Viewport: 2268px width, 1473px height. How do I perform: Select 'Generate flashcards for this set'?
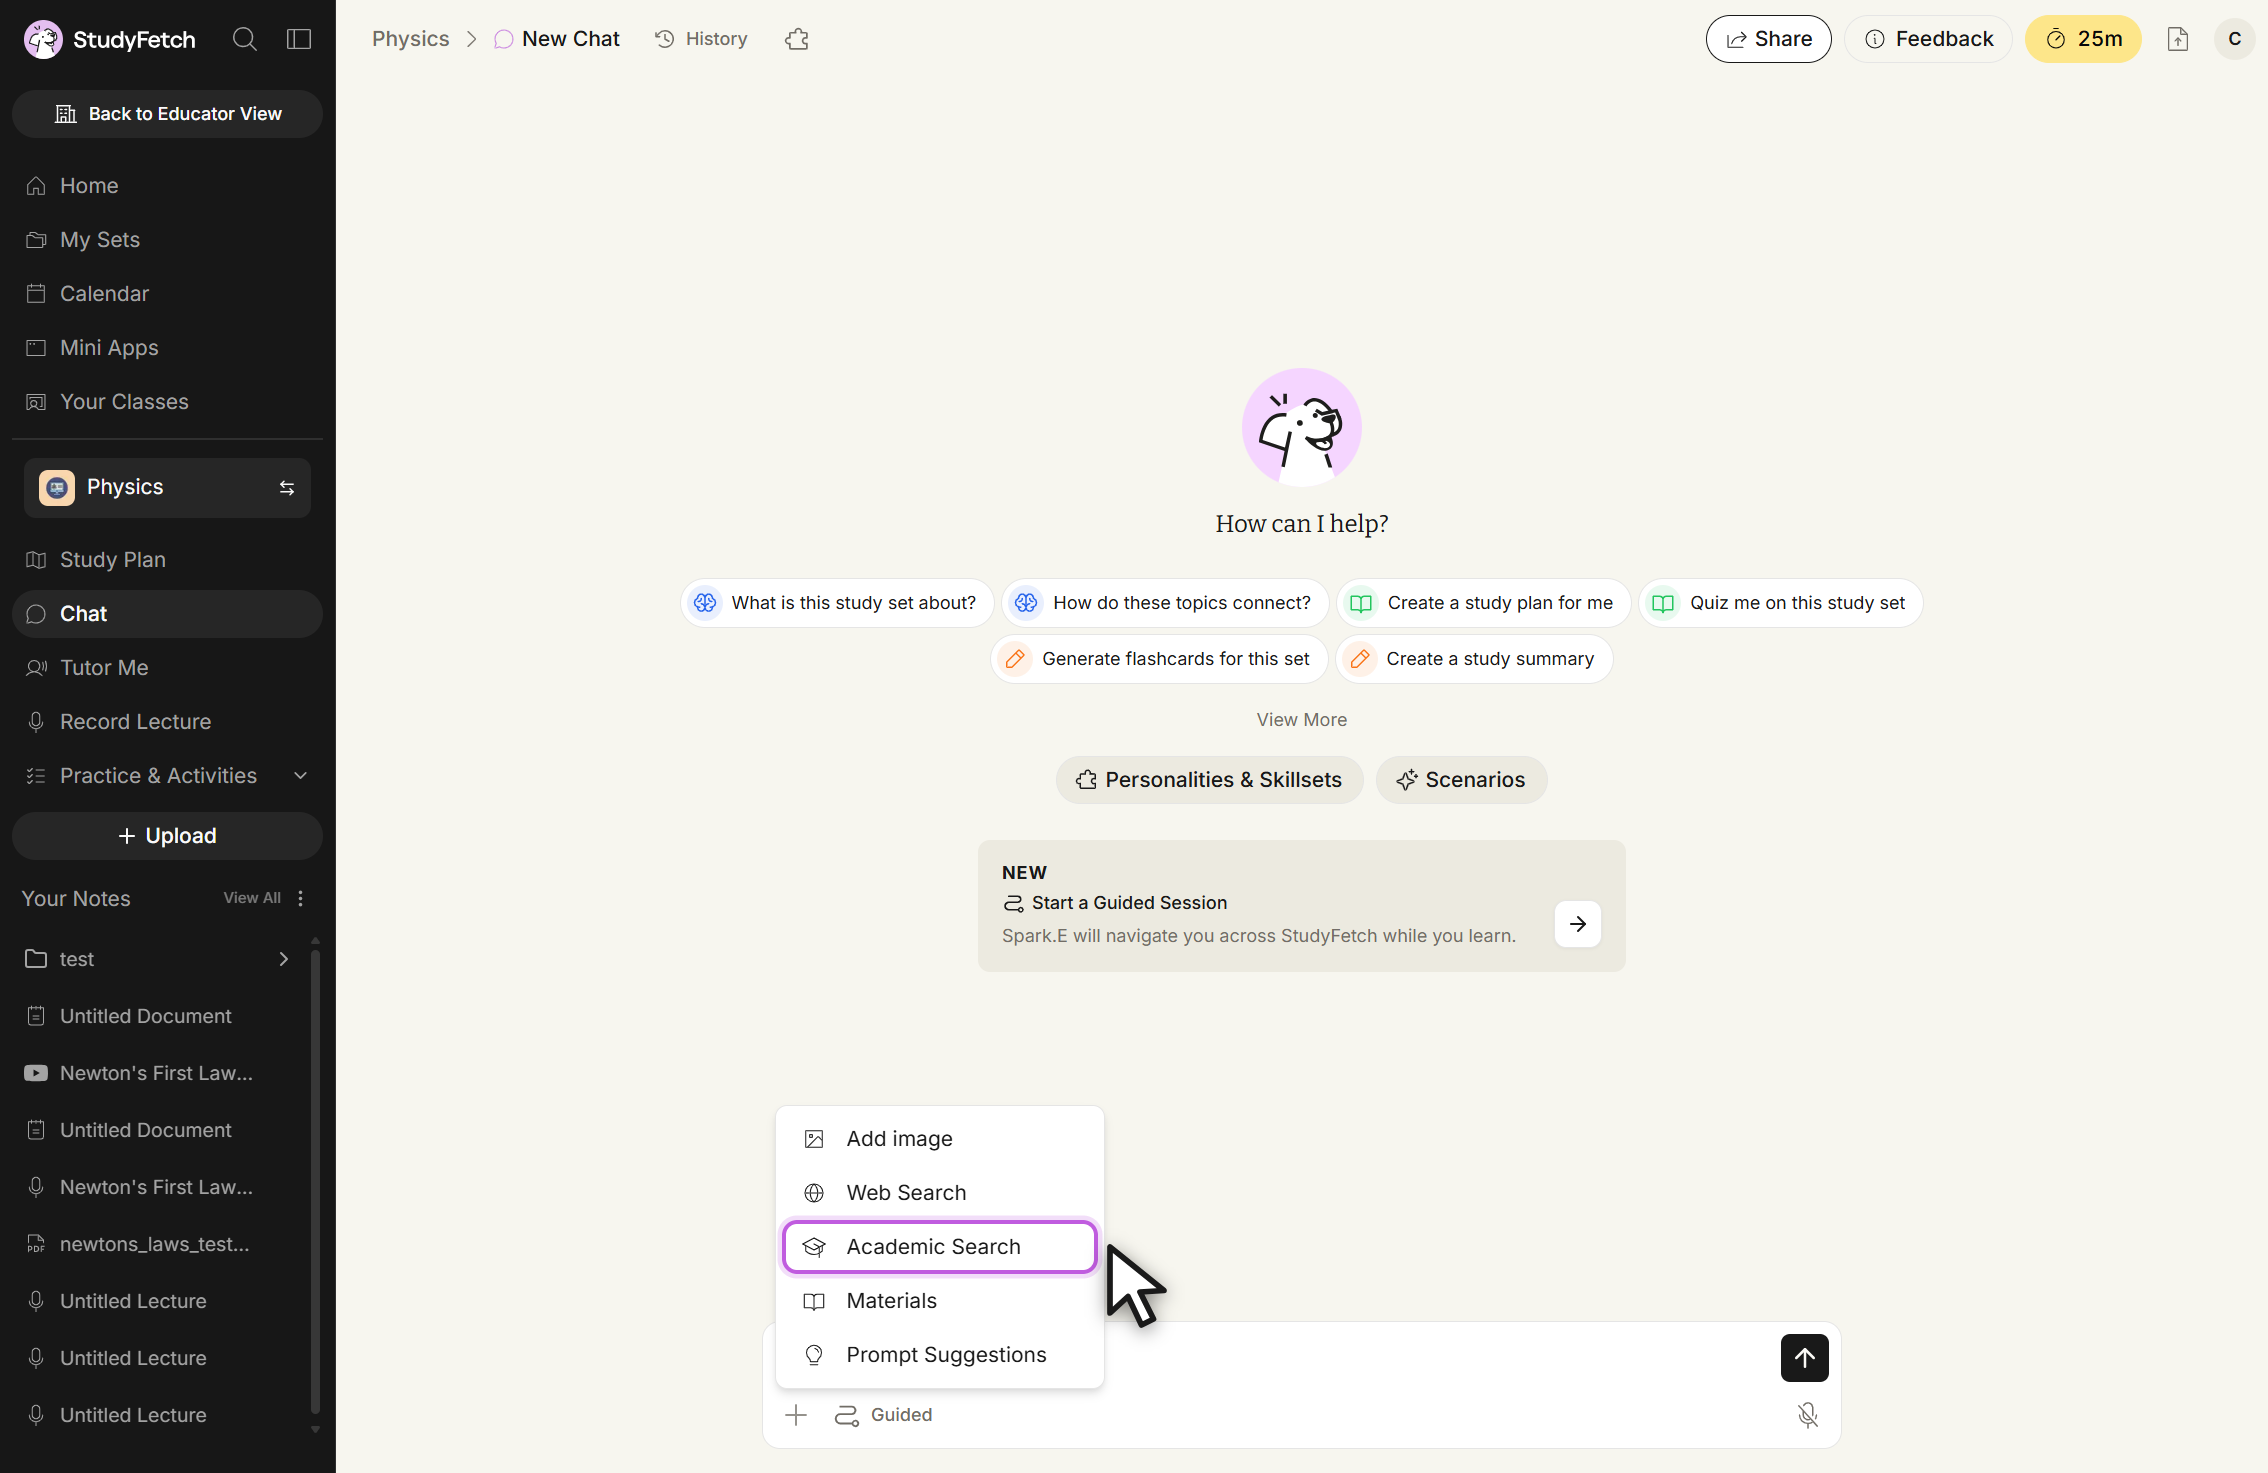pyautogui.click(x=1159, y=659)
